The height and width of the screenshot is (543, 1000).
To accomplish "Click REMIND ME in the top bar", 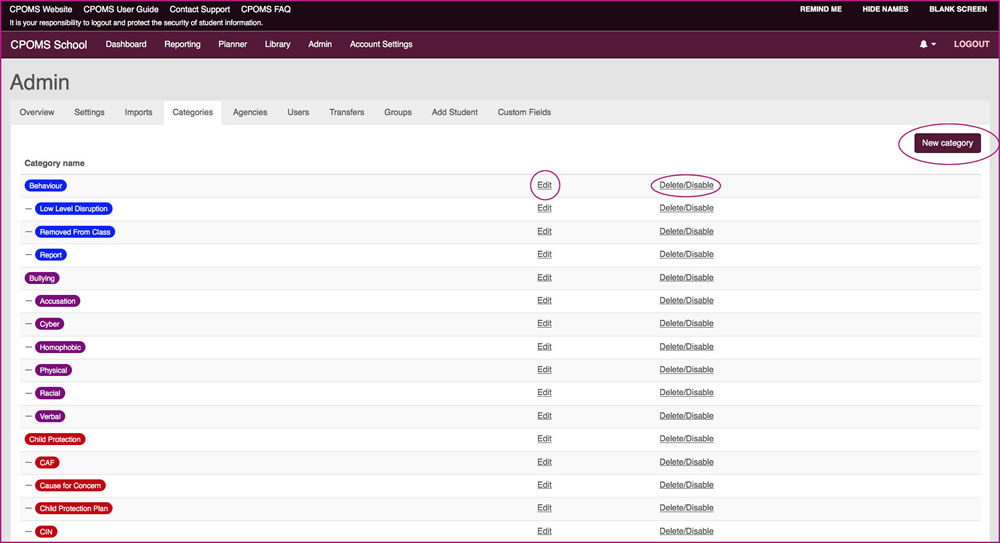I will coord(821,9).
